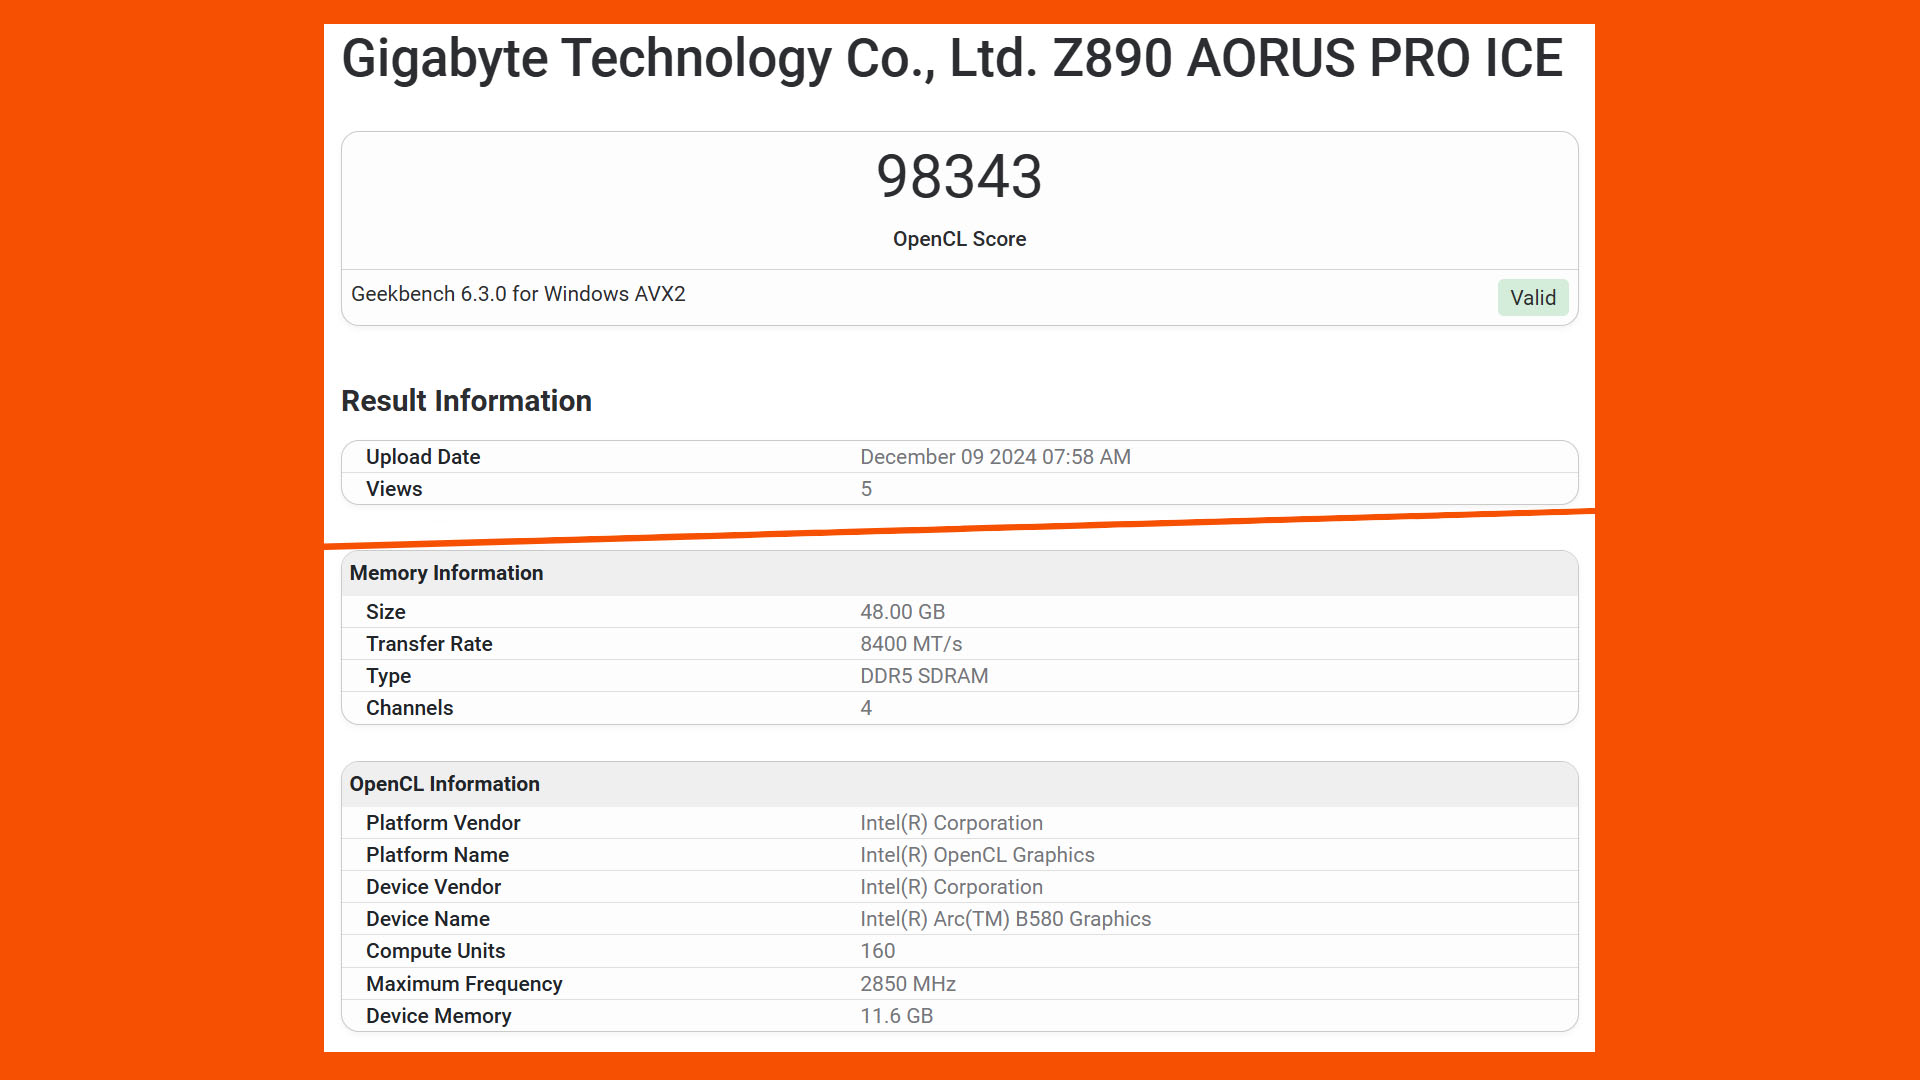1920x1080 pixels.
Task: Click the Views count value 5
Action: 864,488
